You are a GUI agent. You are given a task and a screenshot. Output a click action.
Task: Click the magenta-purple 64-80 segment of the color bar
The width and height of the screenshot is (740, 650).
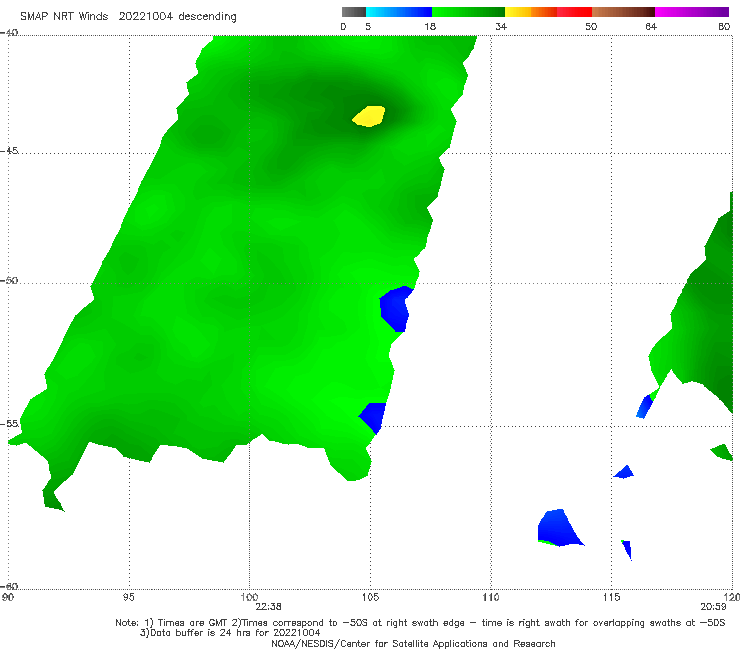tap(692, 12)
